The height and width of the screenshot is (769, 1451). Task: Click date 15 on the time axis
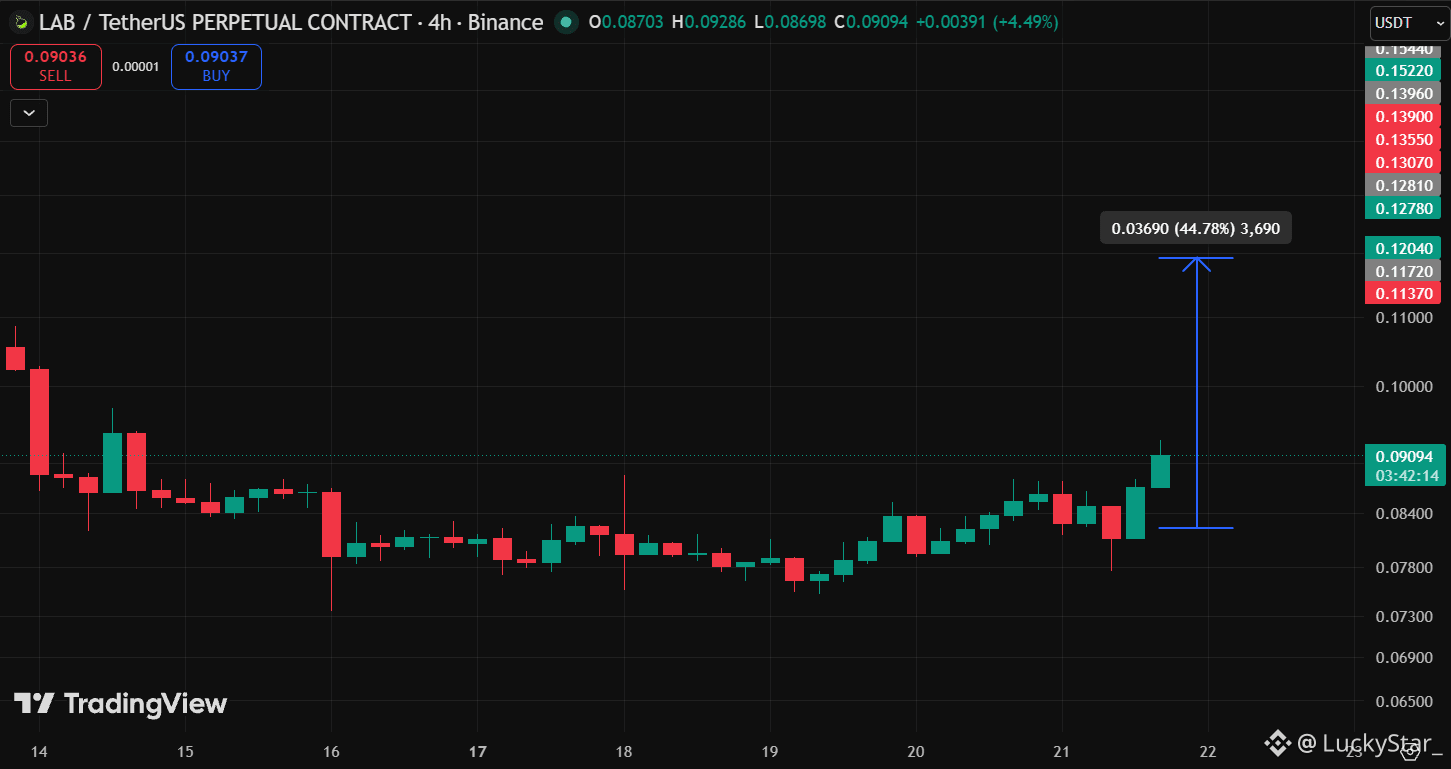pos(185,751)
